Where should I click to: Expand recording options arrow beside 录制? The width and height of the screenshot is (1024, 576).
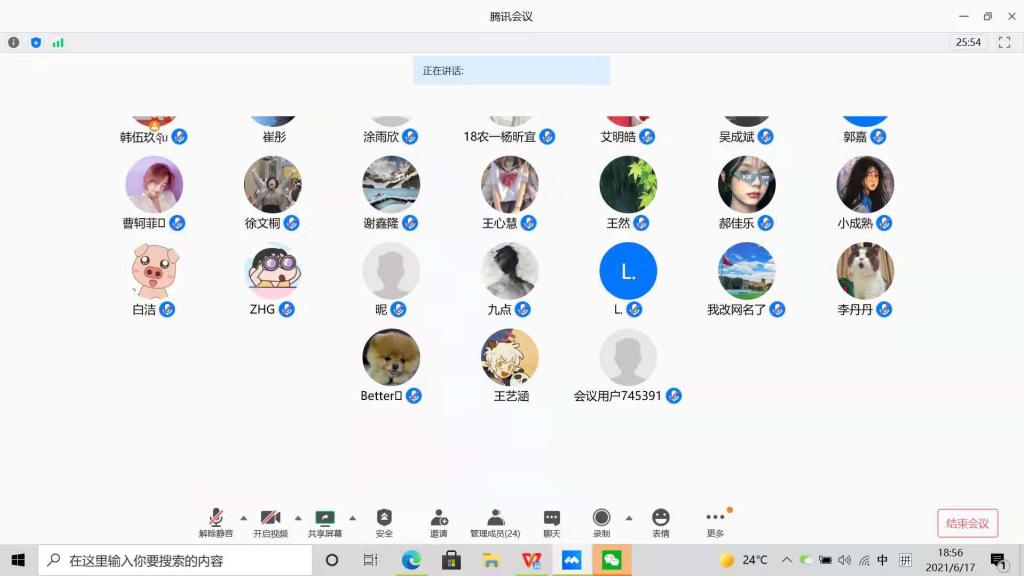point(629,518)
